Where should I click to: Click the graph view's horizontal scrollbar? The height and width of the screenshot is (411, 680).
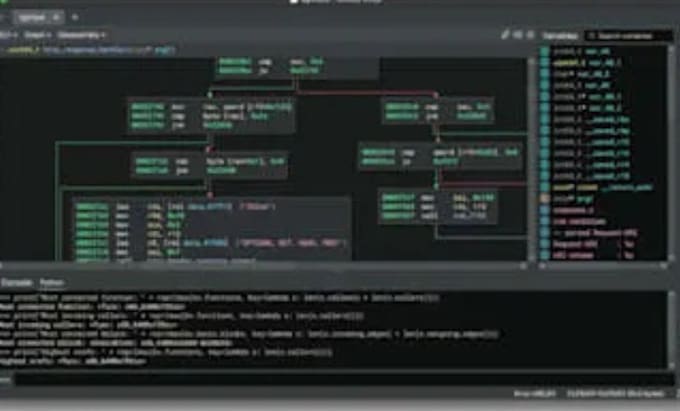(262, 265)
